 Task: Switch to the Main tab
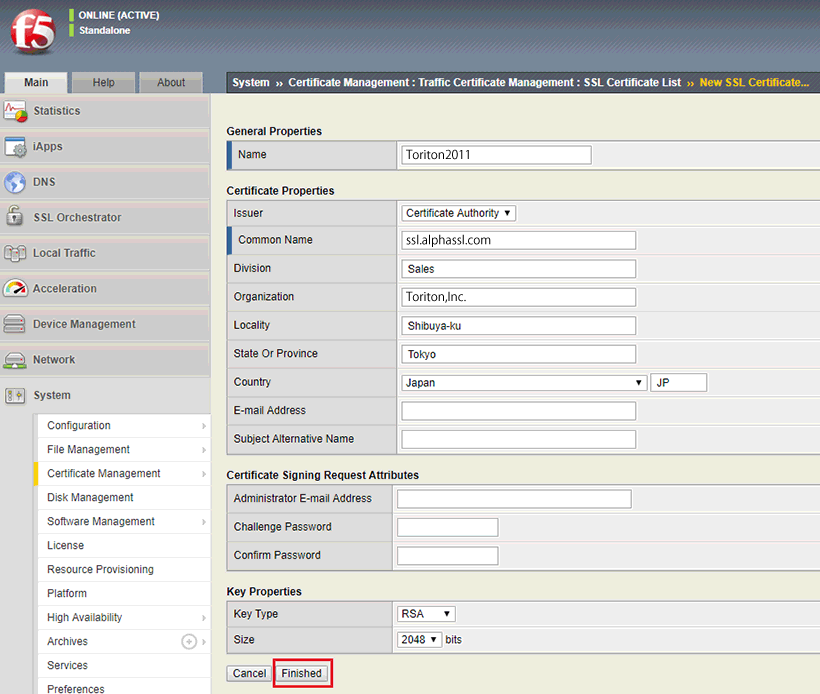pos(36,83)
